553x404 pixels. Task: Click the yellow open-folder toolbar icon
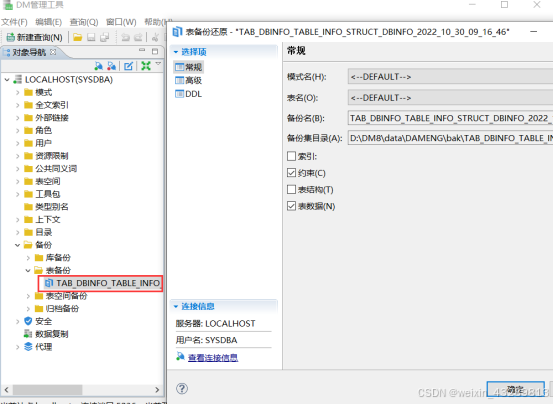click(78, 37)
